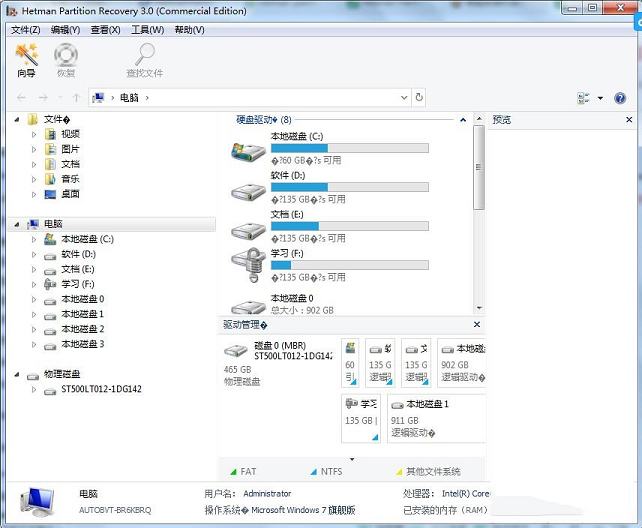Go back with left arrow navigation

pyautogui.click(x=21, y=98)
